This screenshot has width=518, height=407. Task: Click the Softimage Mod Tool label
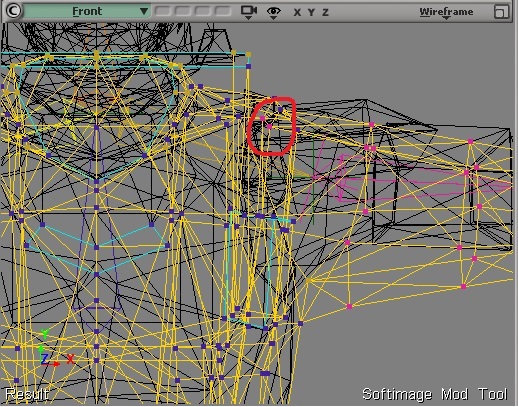[x=435, y=394]
